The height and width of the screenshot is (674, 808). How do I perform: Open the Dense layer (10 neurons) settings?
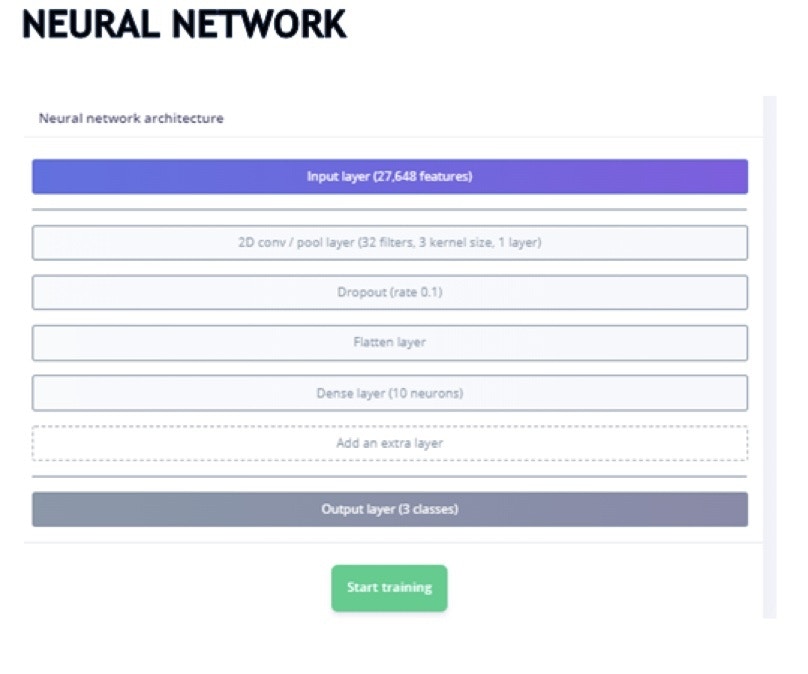click(x=390, y=393)
